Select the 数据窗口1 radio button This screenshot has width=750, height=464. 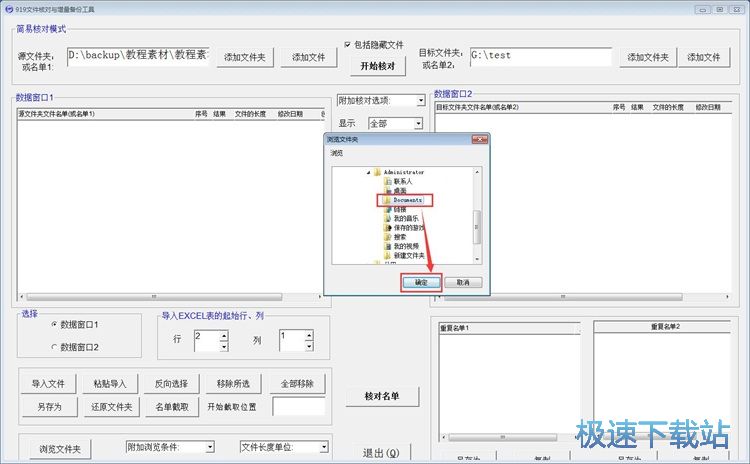click(x=54, y=324)
